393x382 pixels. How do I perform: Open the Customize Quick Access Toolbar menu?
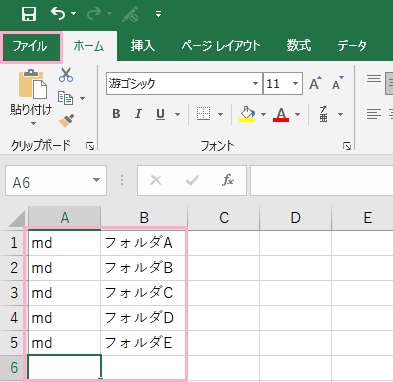(159, 14)
